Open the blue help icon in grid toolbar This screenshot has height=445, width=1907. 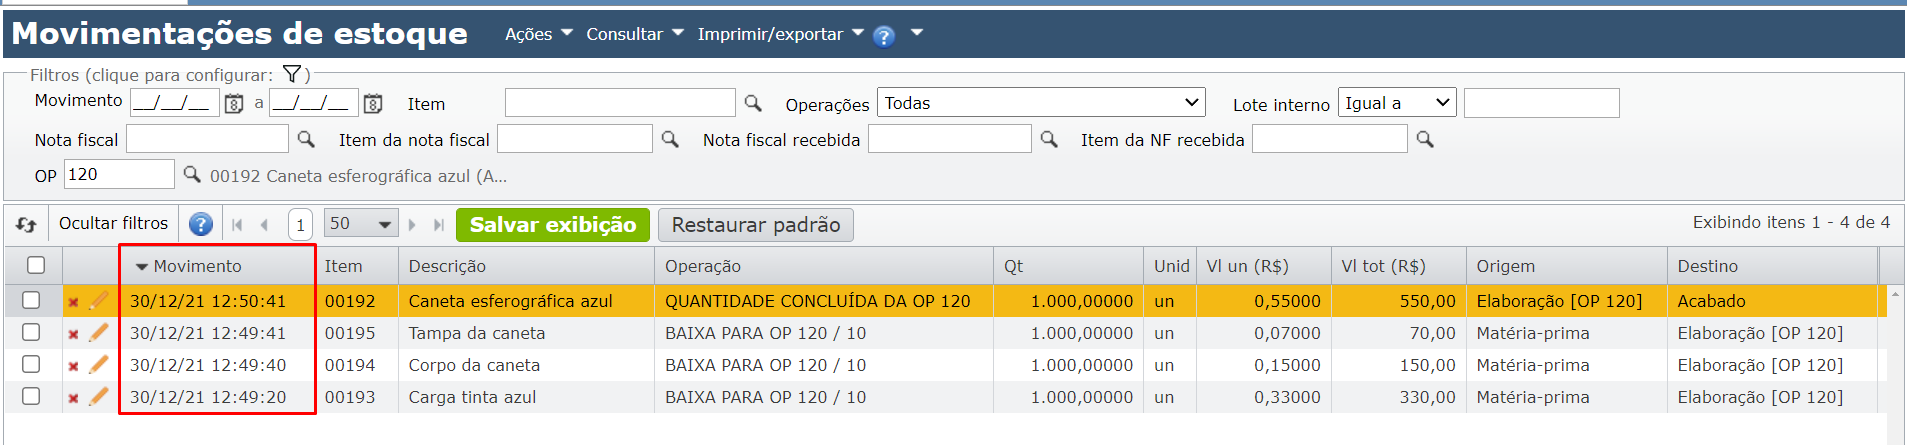[201, 225]
